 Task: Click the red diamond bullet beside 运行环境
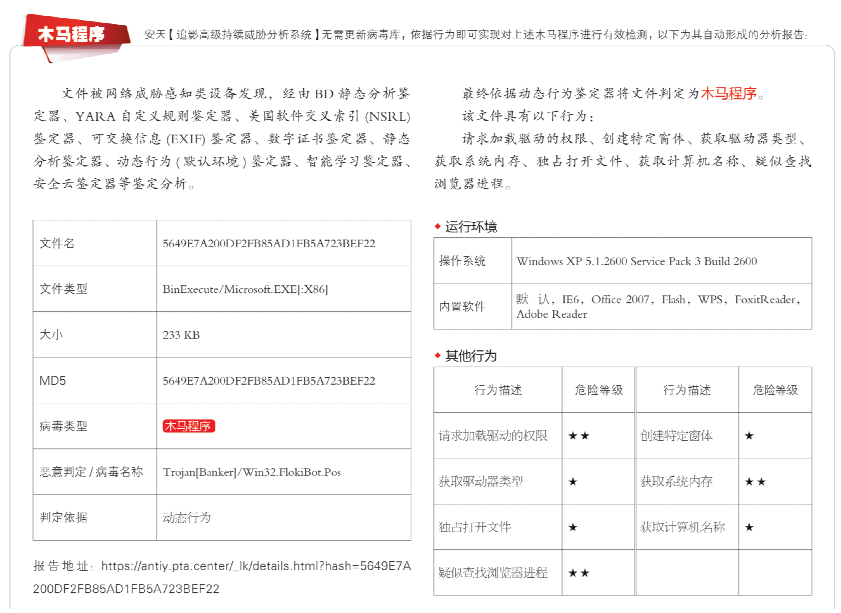pos(438,226)
